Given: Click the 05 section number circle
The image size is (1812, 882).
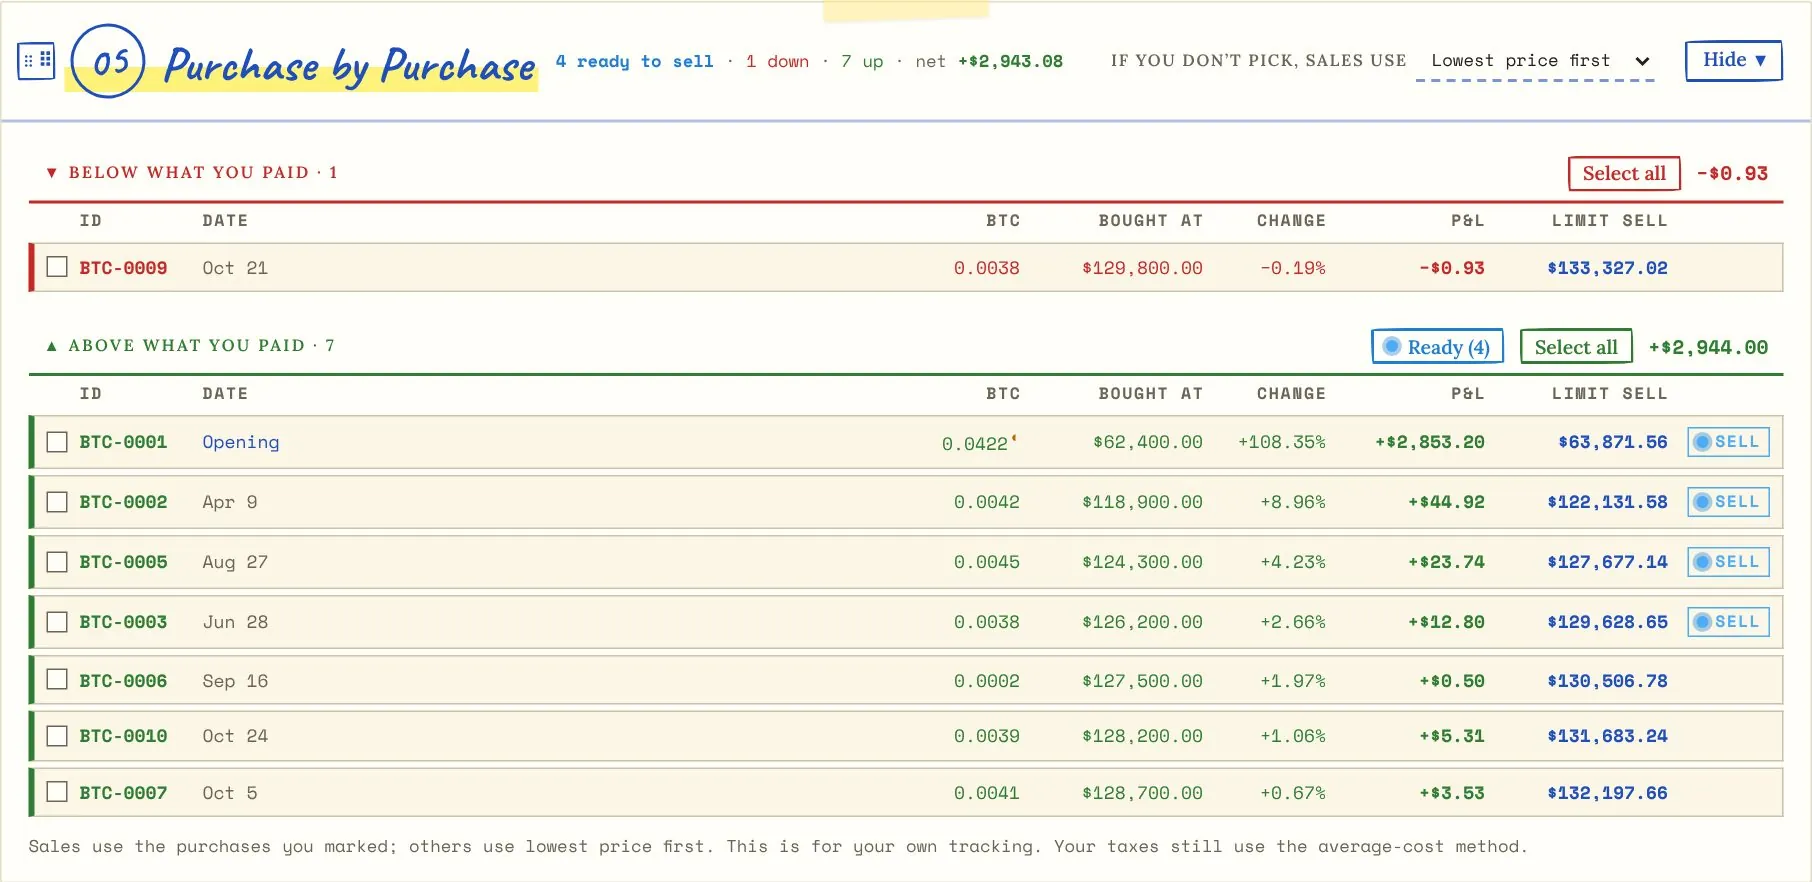Looking at the screenshot, I should [108, 61].
